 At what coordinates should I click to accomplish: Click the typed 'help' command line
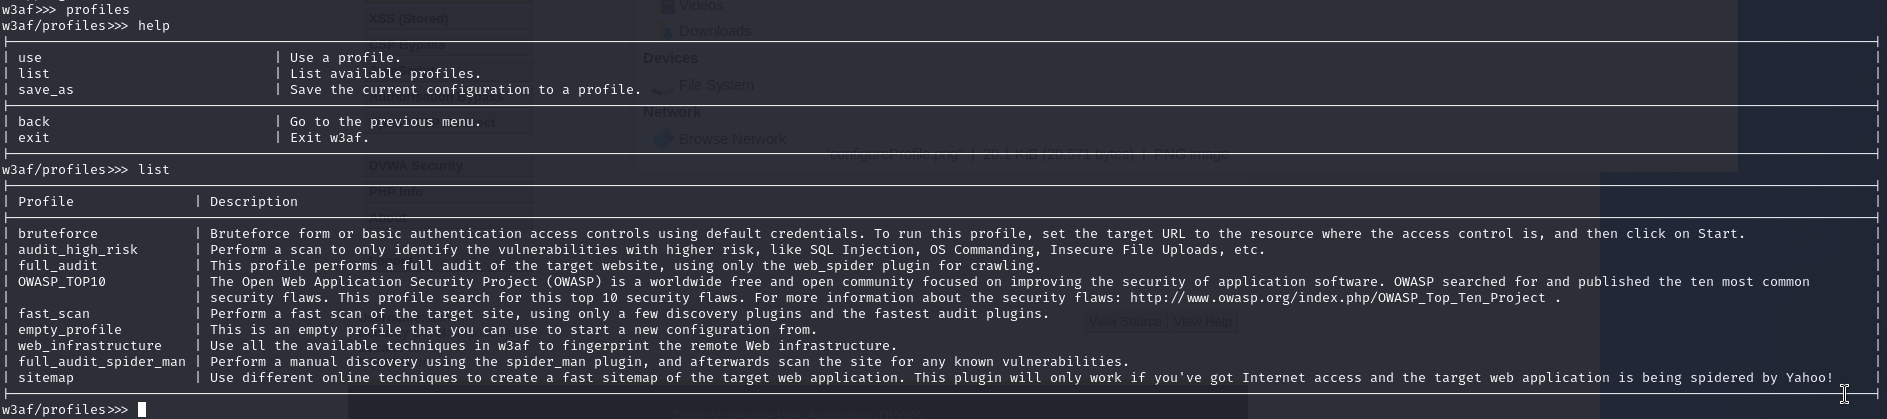point(86,26)
